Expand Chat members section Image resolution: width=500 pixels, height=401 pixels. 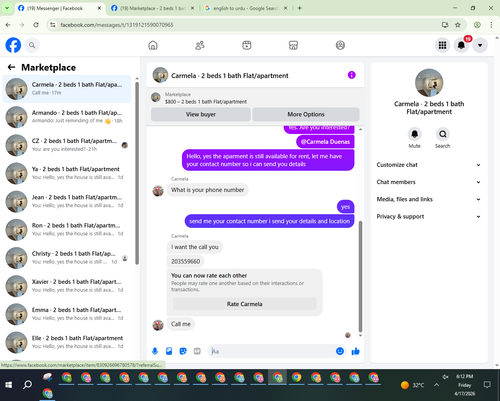[429, 182]
